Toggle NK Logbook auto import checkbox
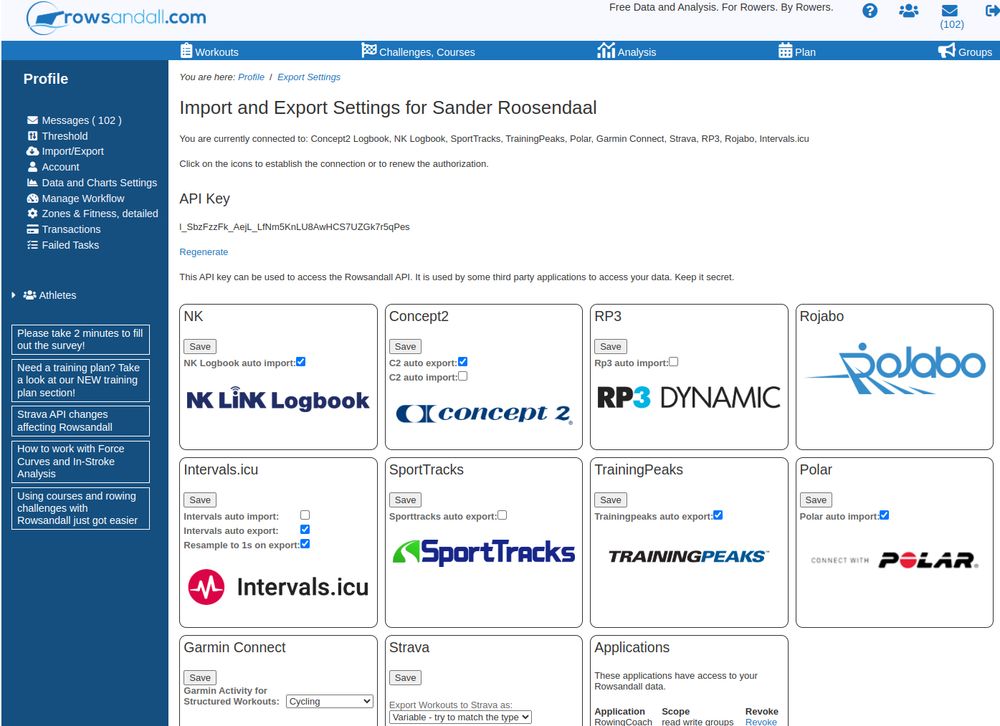1000x726 pixels. [301, 362]
